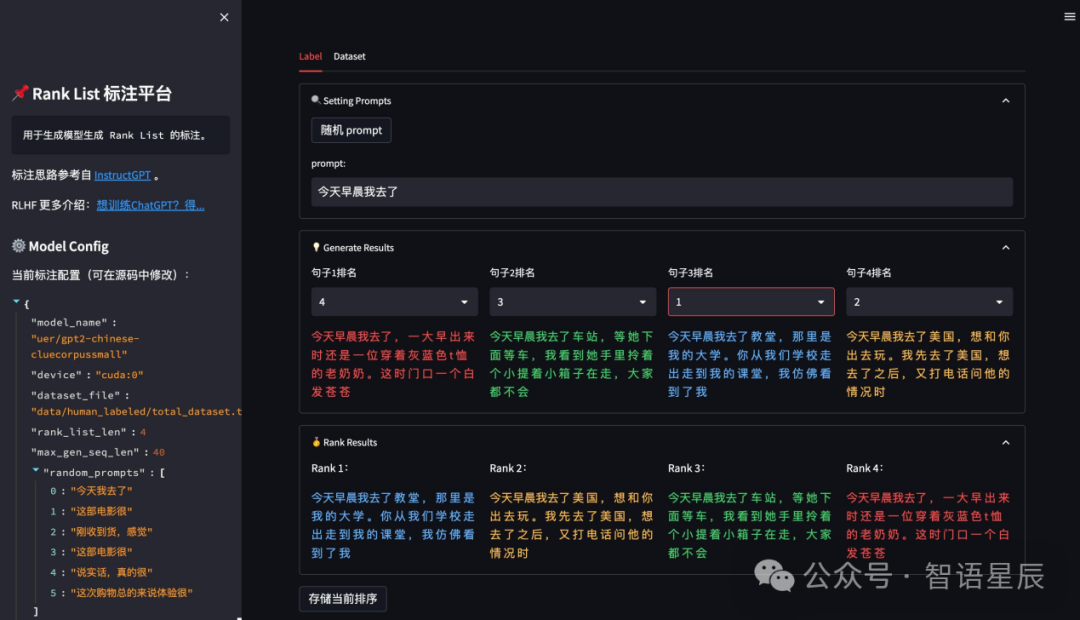The height and width of the screenshot is (620, 1080).
Task: Select the "max_gen_seq_len" : 40 config line
Action: coord(97,452)
